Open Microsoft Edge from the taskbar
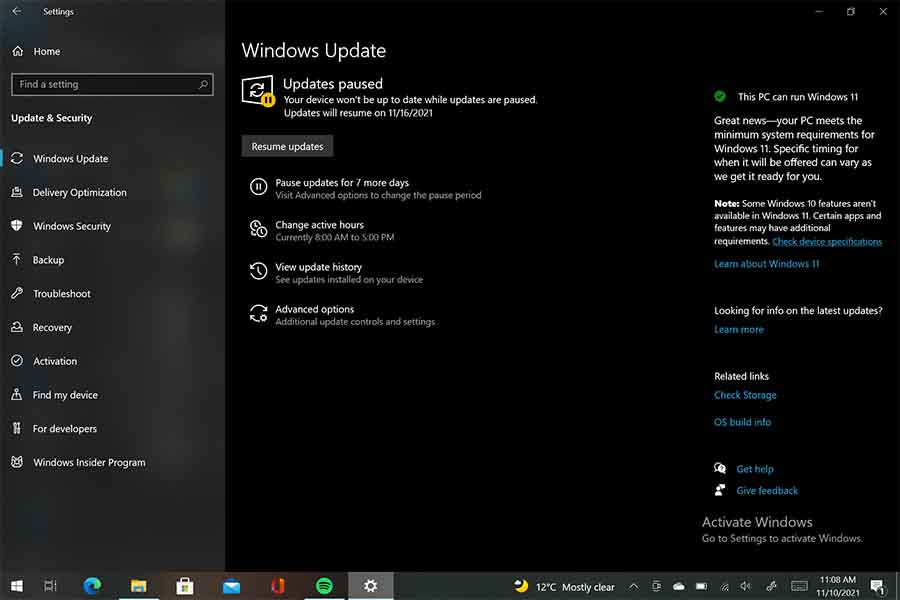The width and height of the screenshot is (900, 600). click(92, 586)
